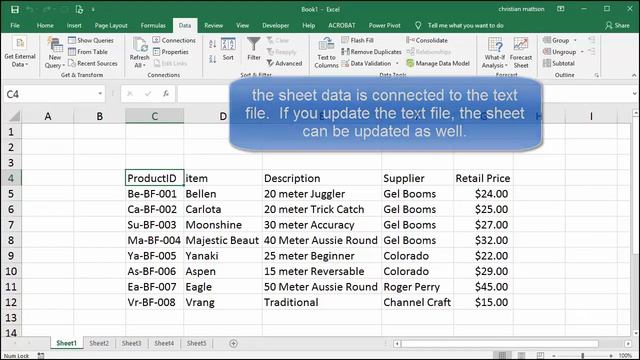This screenshot has width=640, height=360.
Task: Switch to the View tab
Action: click(x=242, y=25)
